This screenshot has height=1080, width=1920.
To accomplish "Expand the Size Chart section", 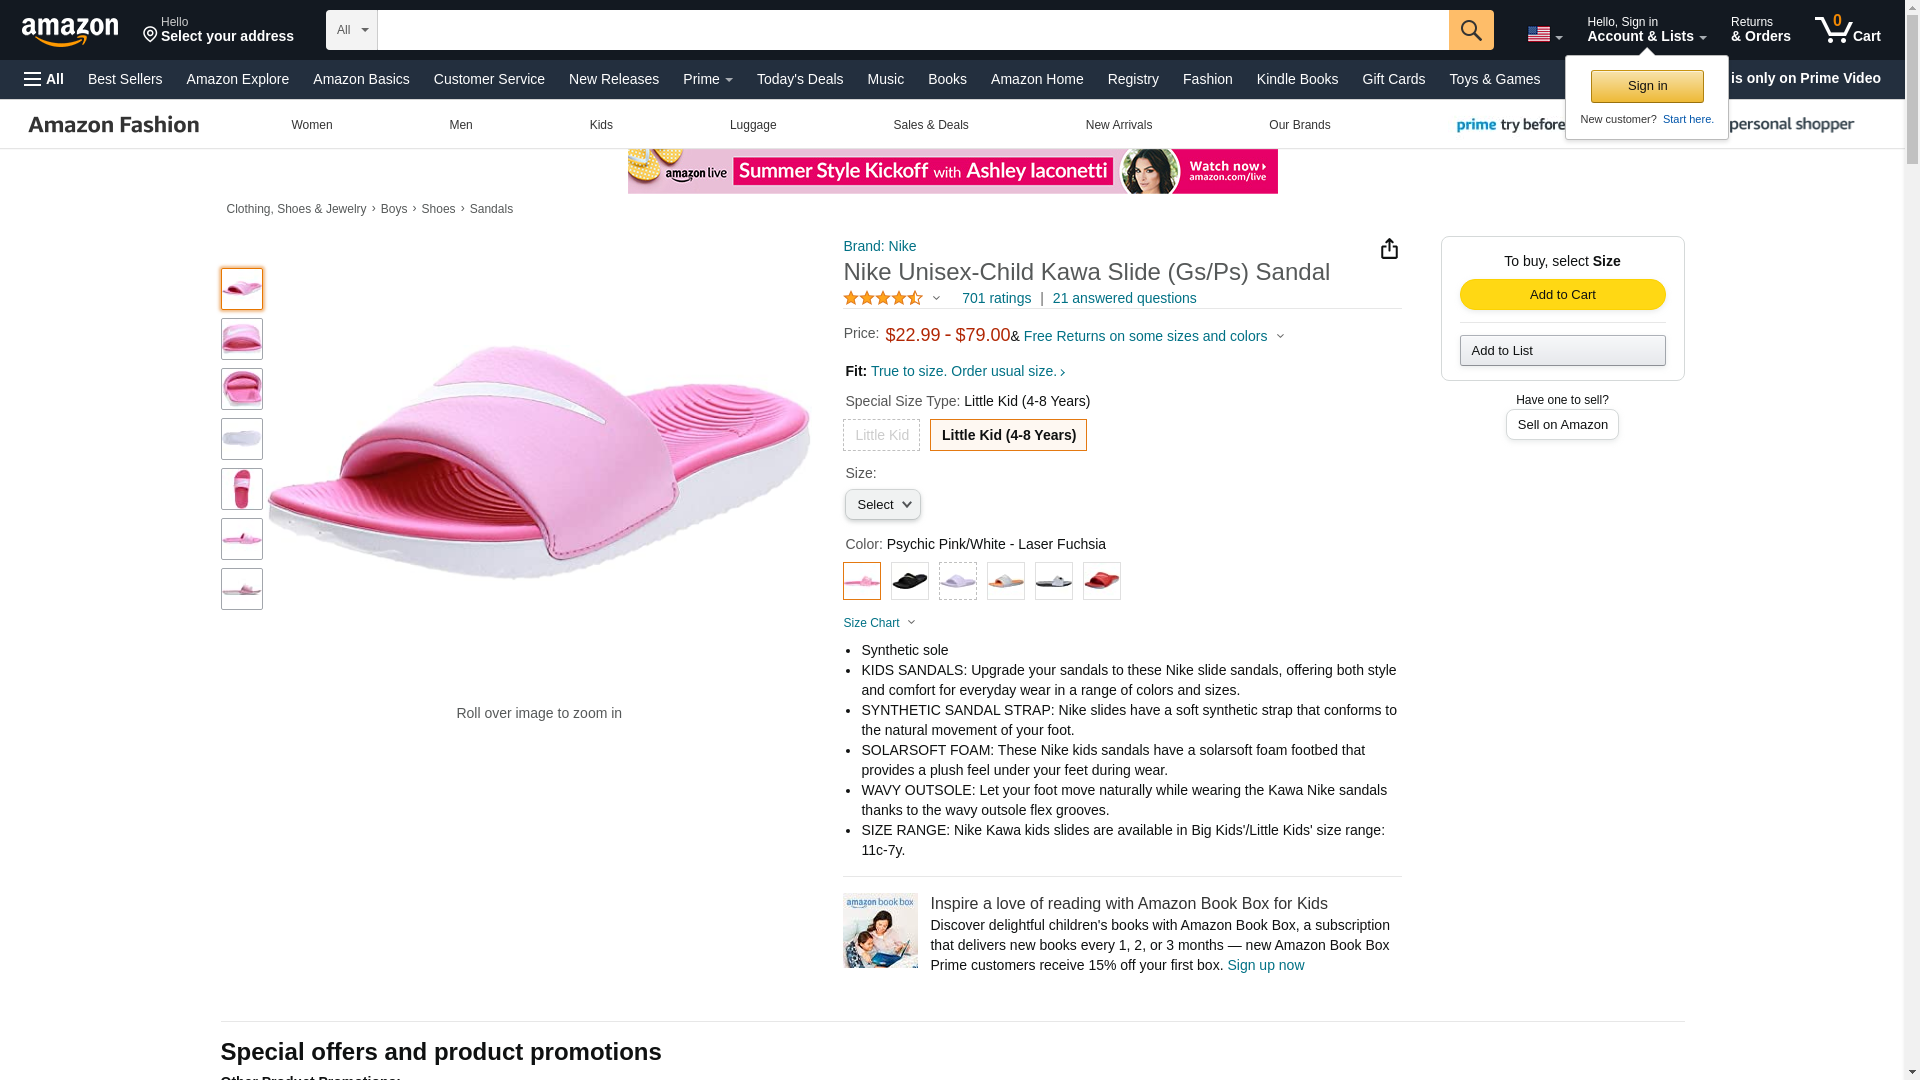I will click(879, 623).
